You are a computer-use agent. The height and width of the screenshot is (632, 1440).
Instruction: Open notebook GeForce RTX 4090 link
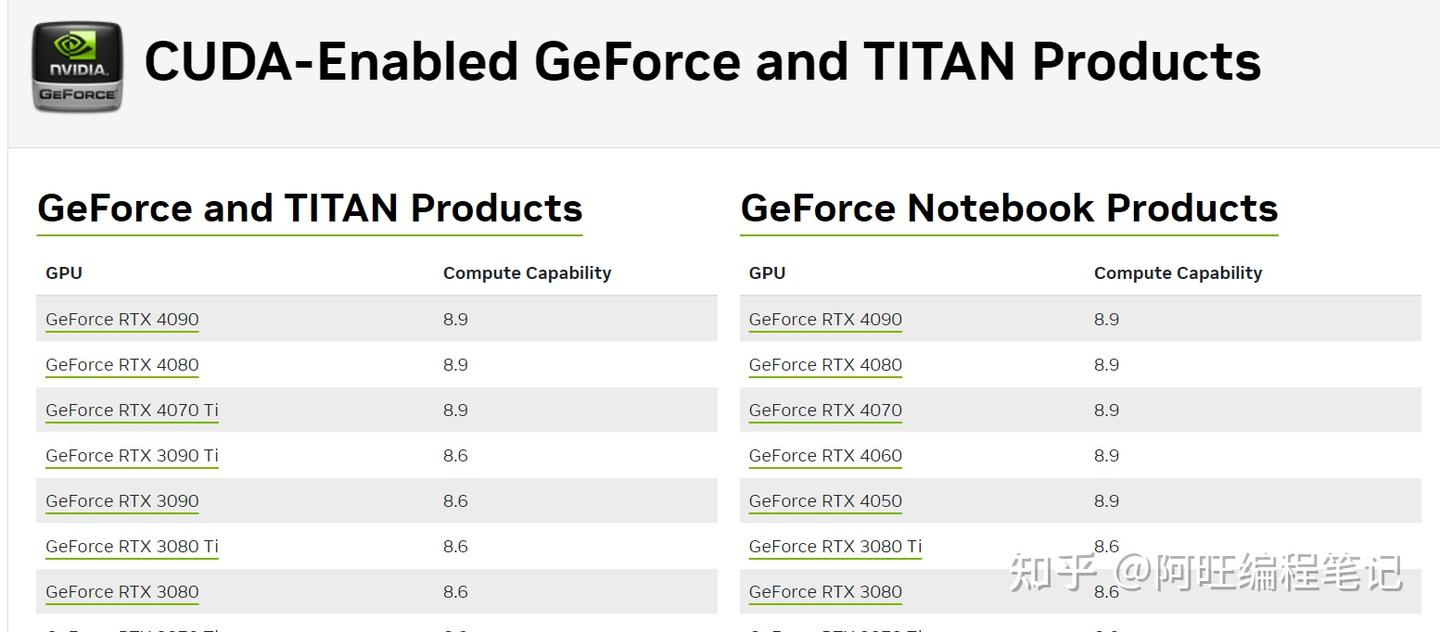[825, 320]
